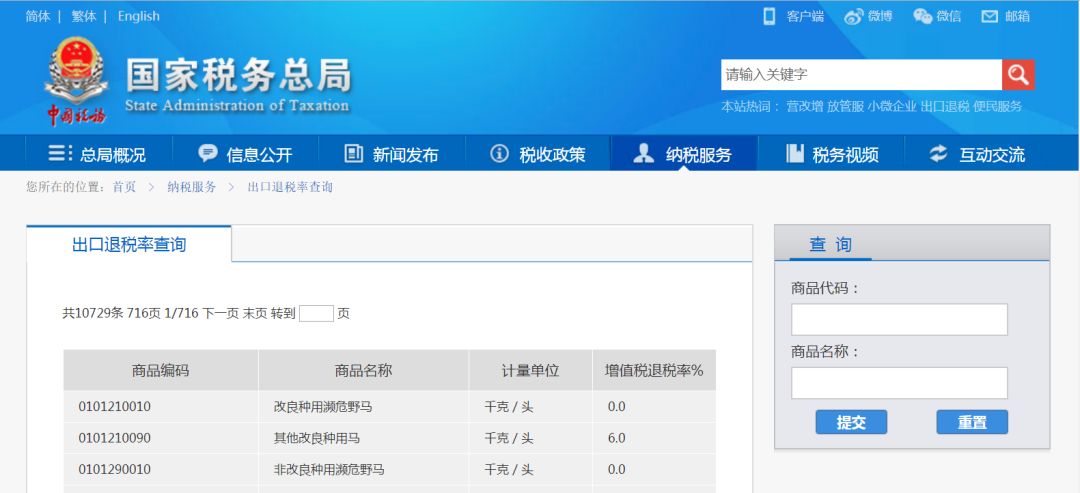Click the 信息公开 speech bubble icon
1080x493 pixels.
[x=207, y=153]
